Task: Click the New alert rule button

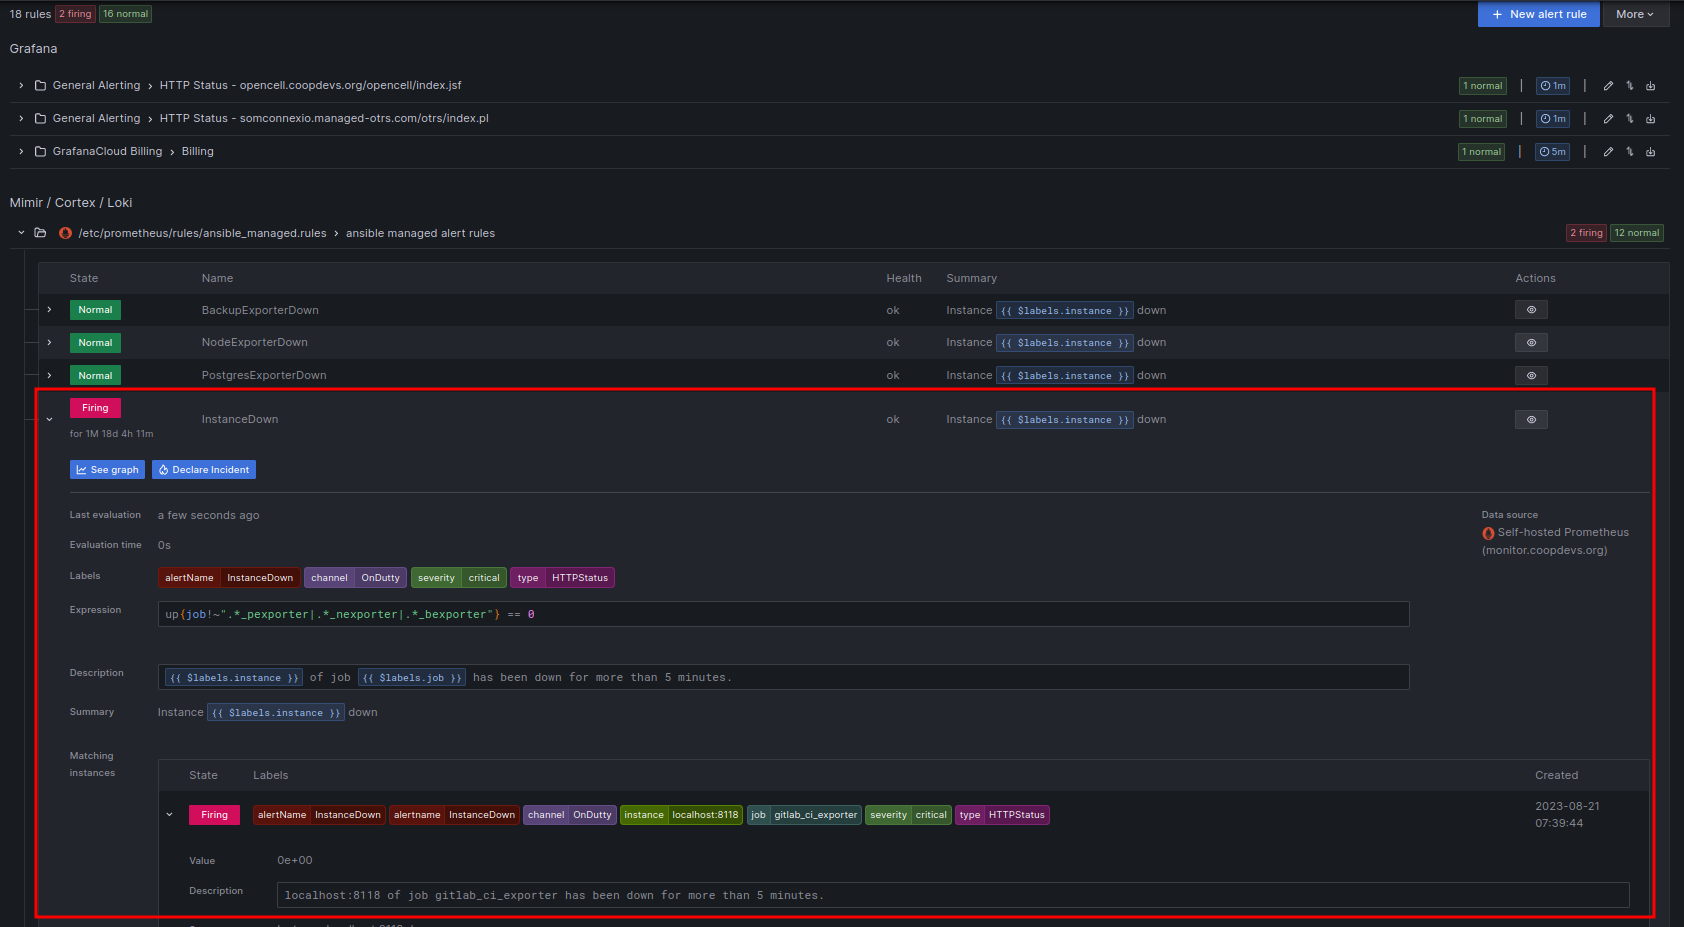Action: click(x=1539, y=14)
